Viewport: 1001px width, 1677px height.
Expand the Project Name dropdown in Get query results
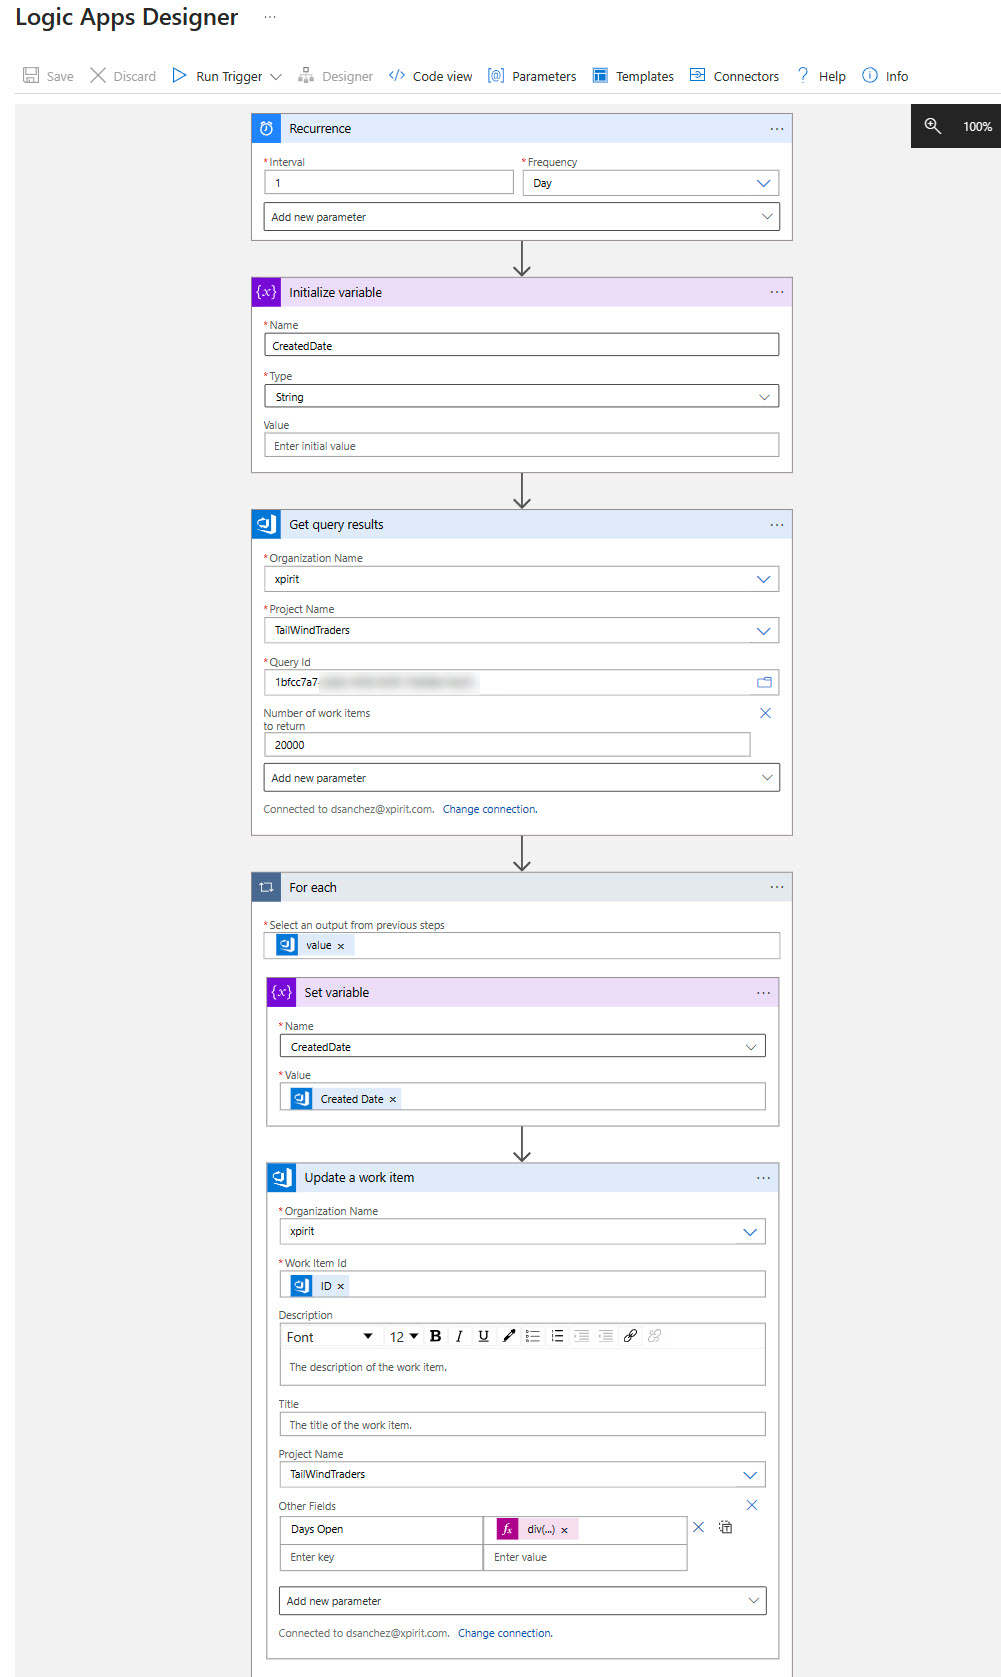pyautogui.click(x=763, y=631)
